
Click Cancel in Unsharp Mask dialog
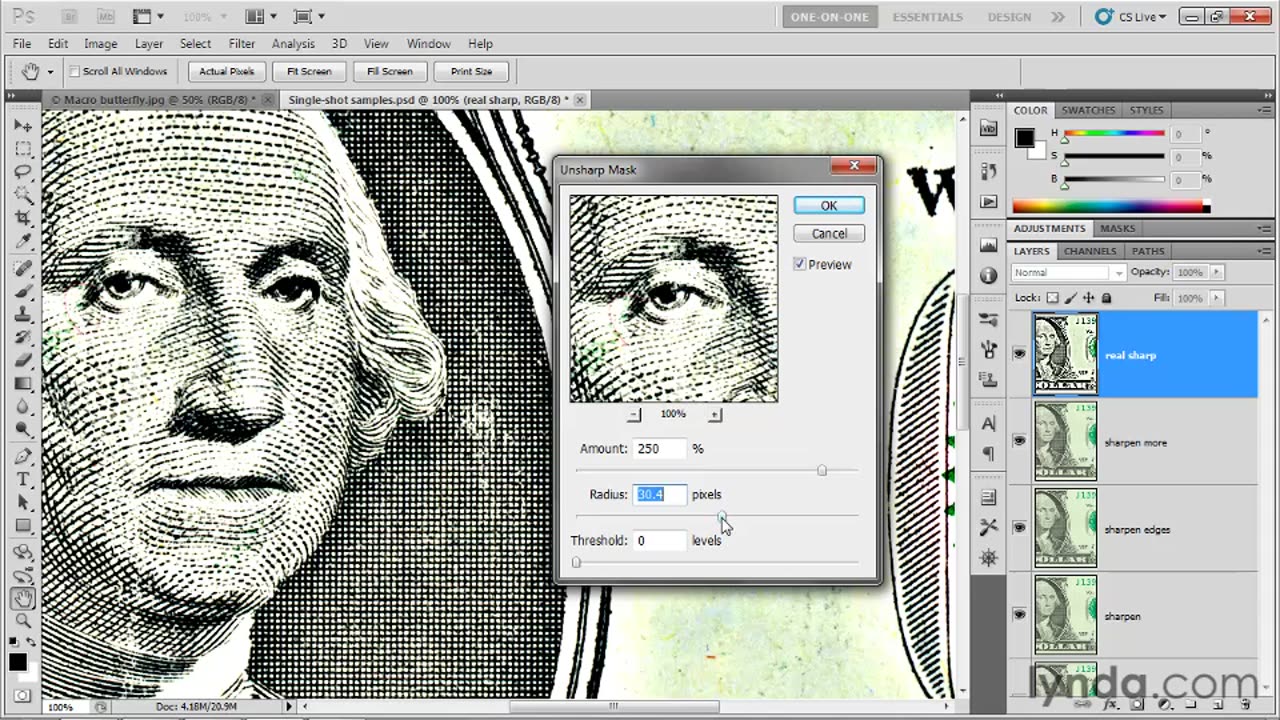(829, 233)
